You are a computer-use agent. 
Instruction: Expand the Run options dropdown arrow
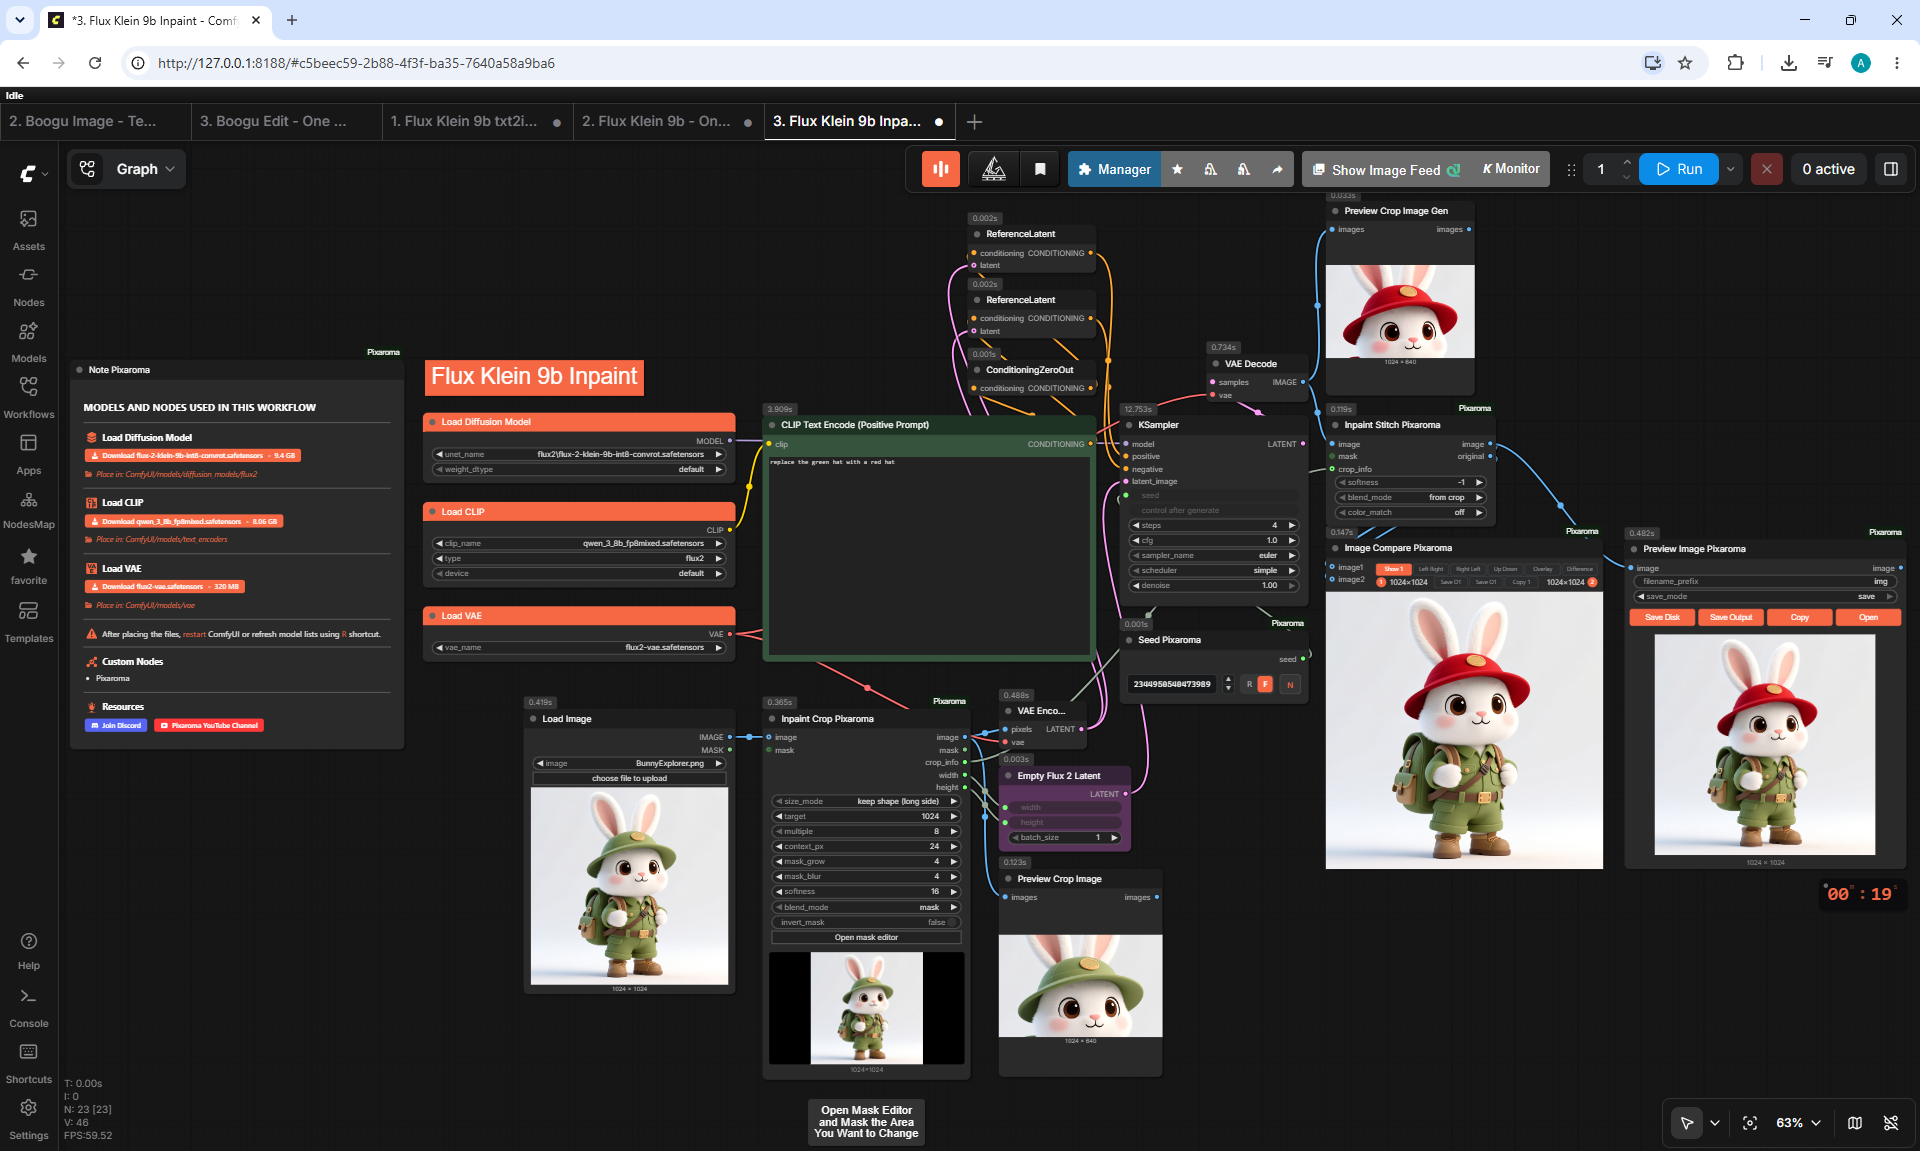[1730, 169]
